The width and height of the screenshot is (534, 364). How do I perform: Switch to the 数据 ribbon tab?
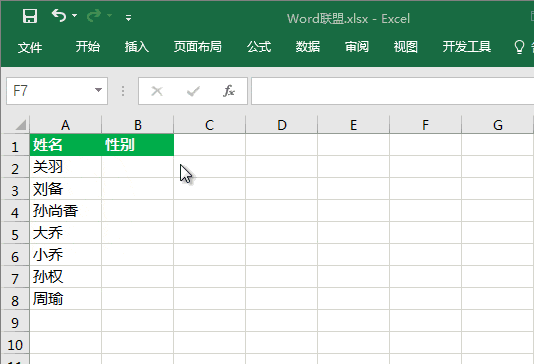point(308,47)
